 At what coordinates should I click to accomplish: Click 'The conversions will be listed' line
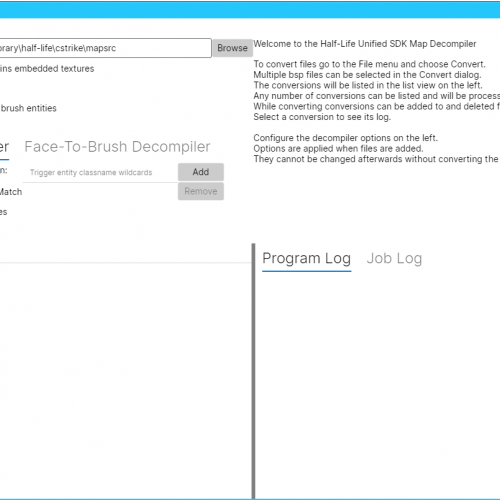[x=368, y=85]
